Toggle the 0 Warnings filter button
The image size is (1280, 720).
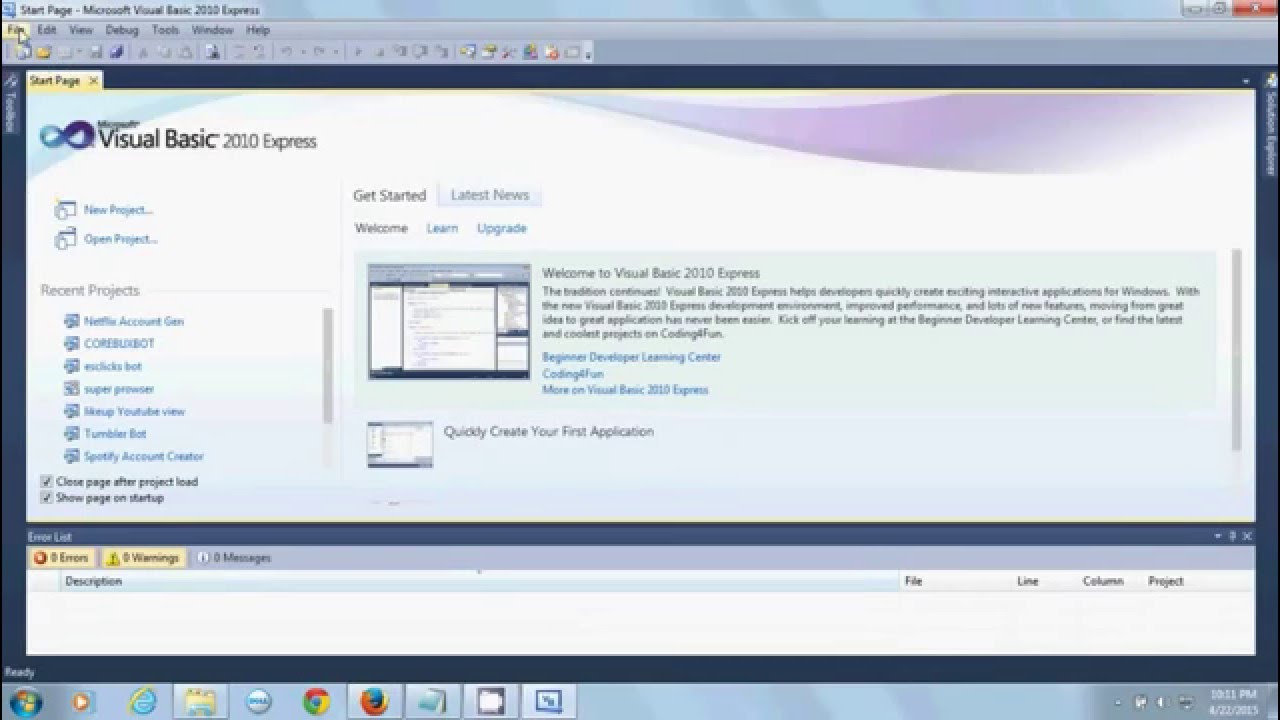click(x=143, y=558)
